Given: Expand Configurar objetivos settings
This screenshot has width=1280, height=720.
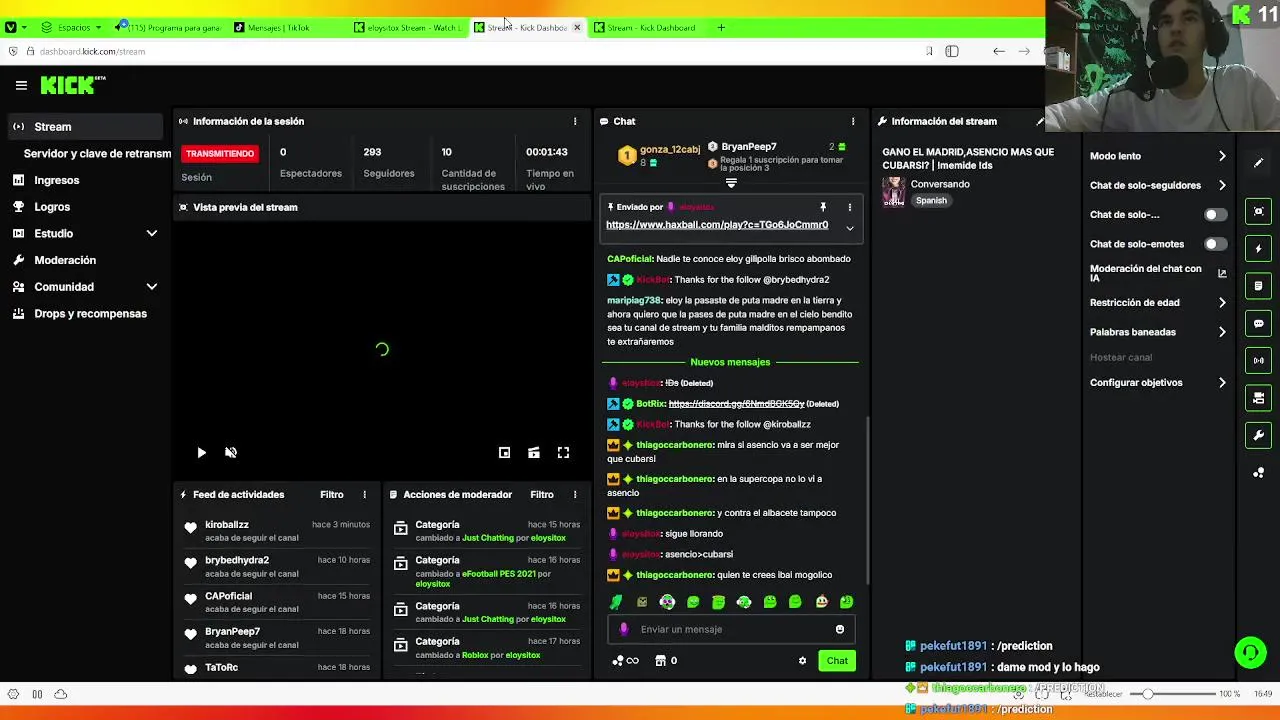Looking at the screenshot, I should (1158, 383).
